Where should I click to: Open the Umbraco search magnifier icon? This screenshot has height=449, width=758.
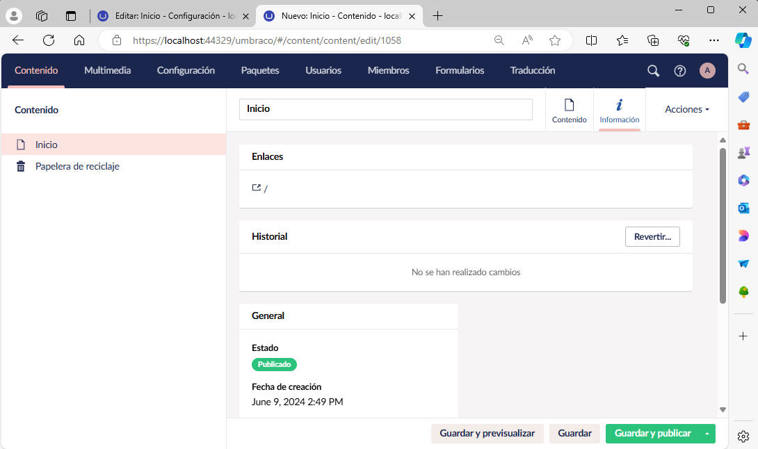click(x=653, y=71)
